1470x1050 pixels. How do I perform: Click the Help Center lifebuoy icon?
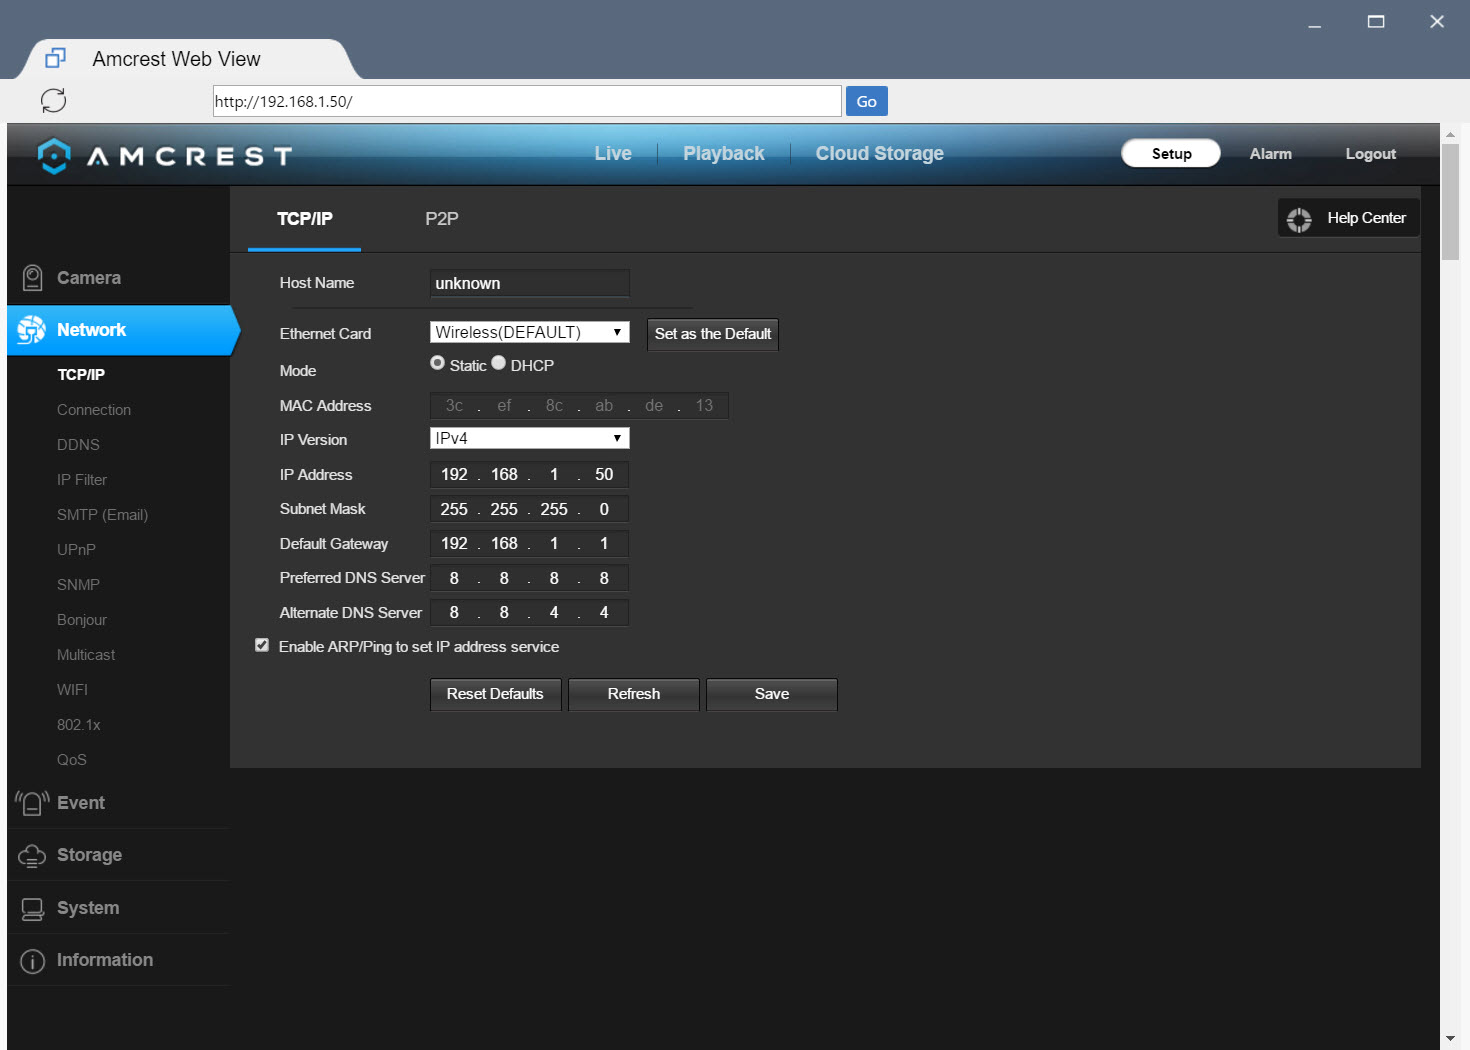(1299, 219)
